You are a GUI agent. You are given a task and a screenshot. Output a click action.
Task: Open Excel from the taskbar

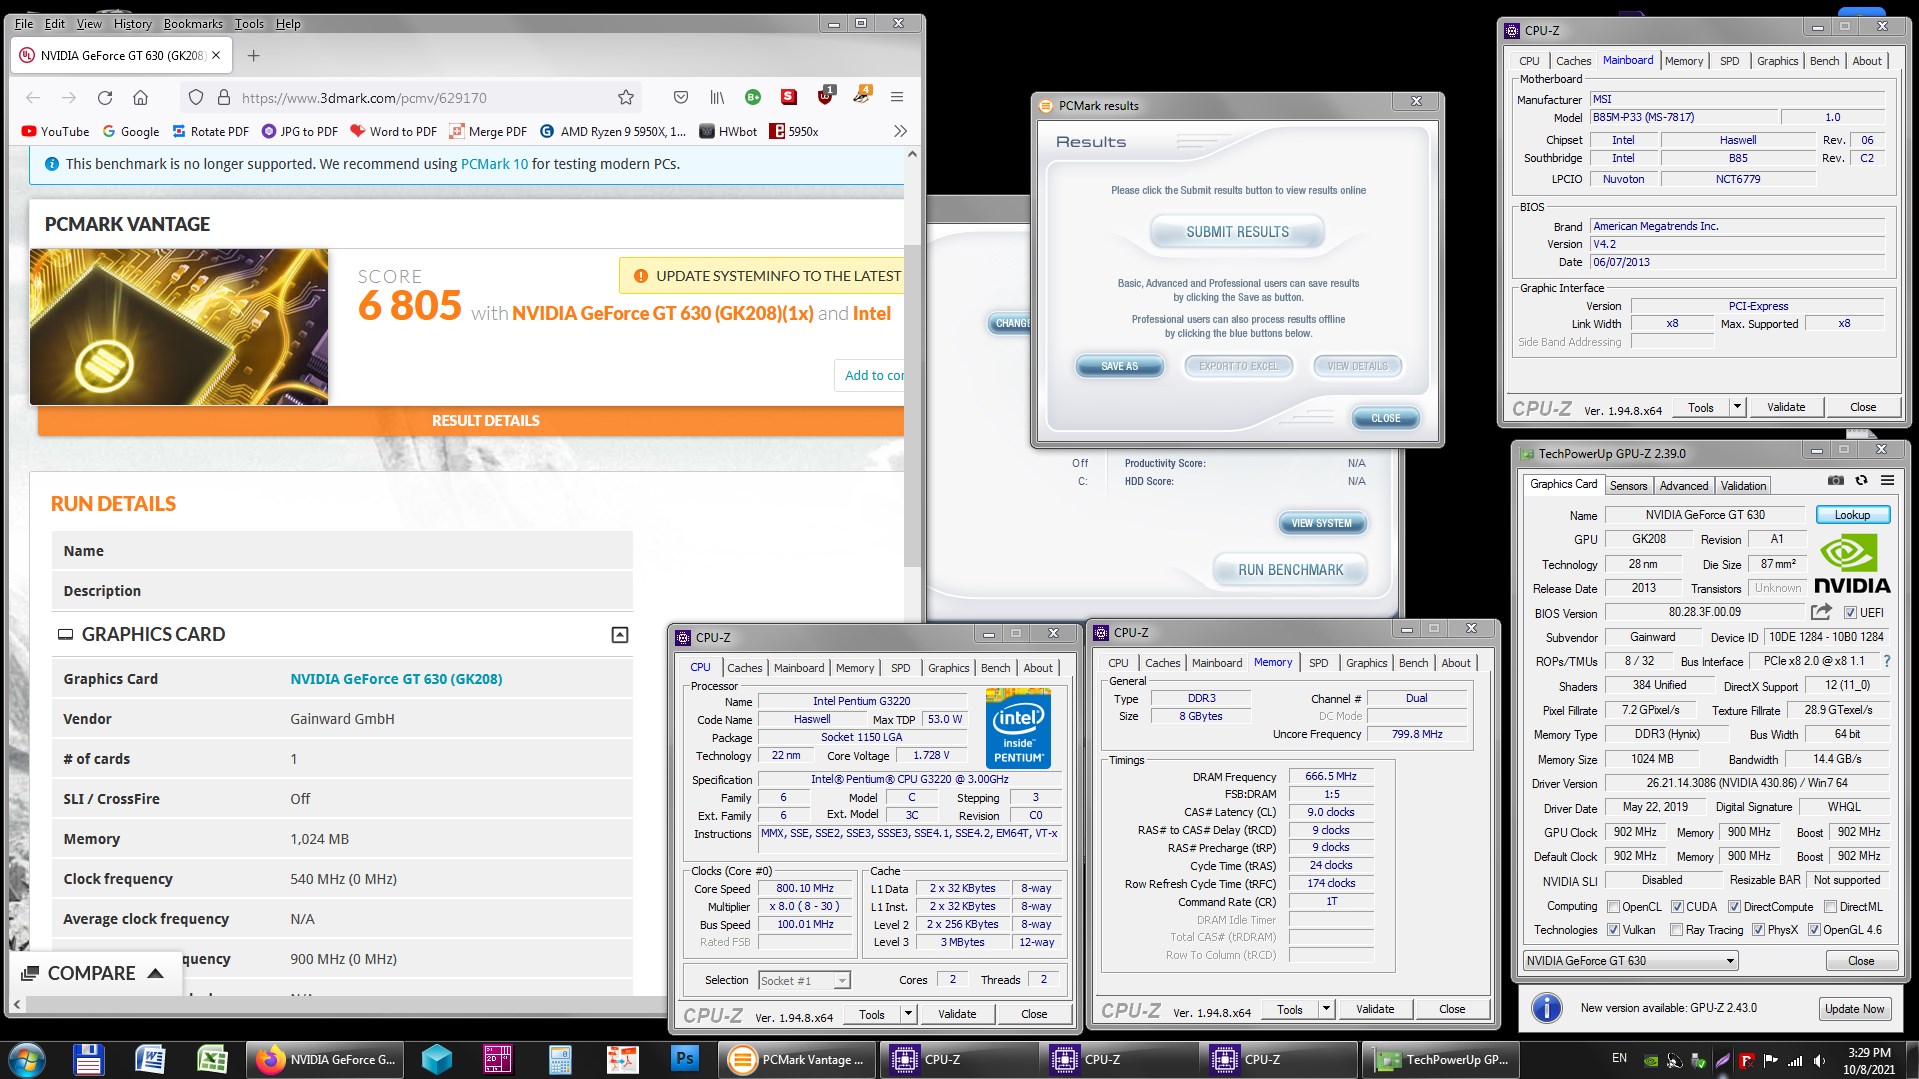point(212,1059)
